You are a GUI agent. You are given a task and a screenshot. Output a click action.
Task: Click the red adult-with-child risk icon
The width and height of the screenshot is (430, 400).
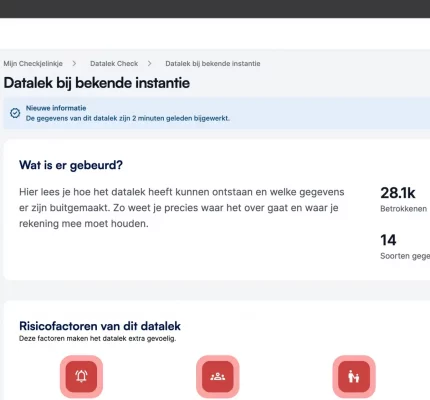(354, 376)
